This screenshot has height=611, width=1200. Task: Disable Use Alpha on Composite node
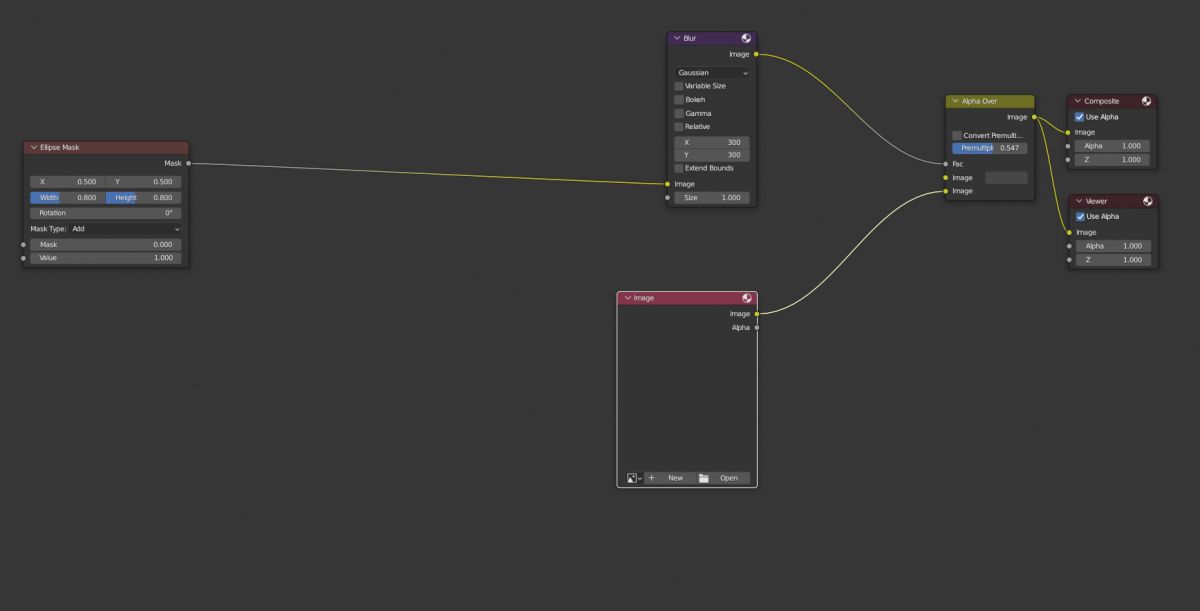pos(1080,117)
